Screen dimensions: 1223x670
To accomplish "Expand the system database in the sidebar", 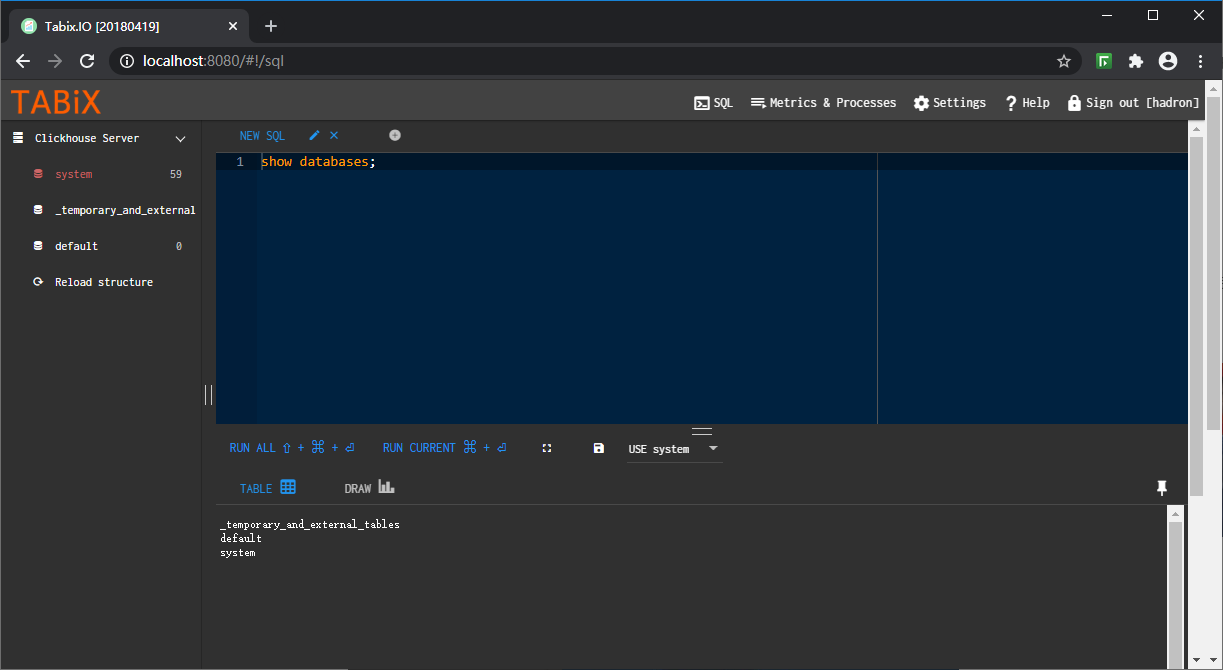I will [73, 174].
